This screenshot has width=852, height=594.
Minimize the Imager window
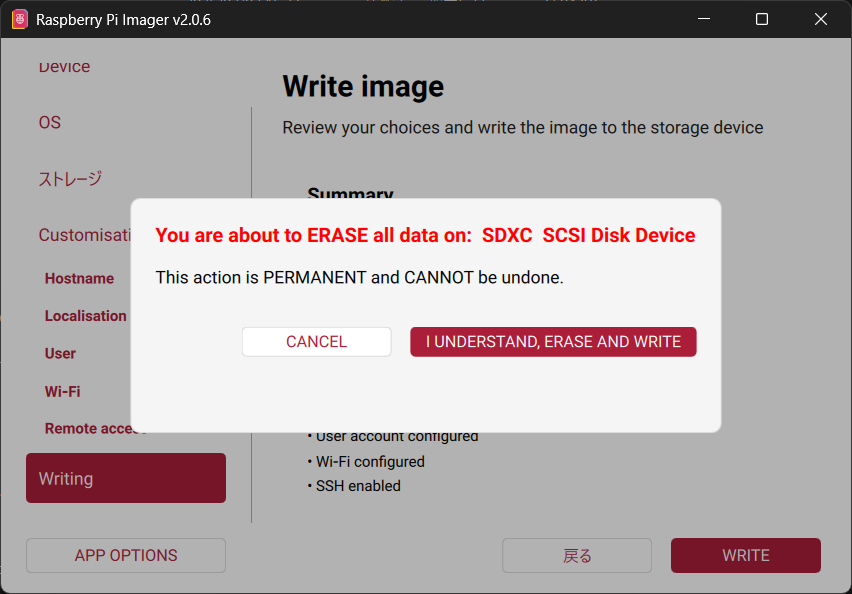tap(703, 19)
